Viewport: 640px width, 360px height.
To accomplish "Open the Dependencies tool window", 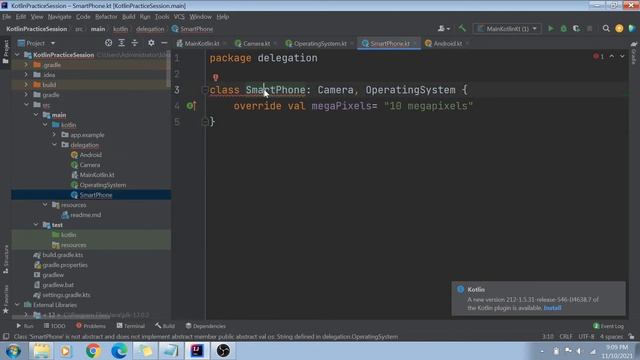I will [x=206, y=326].
